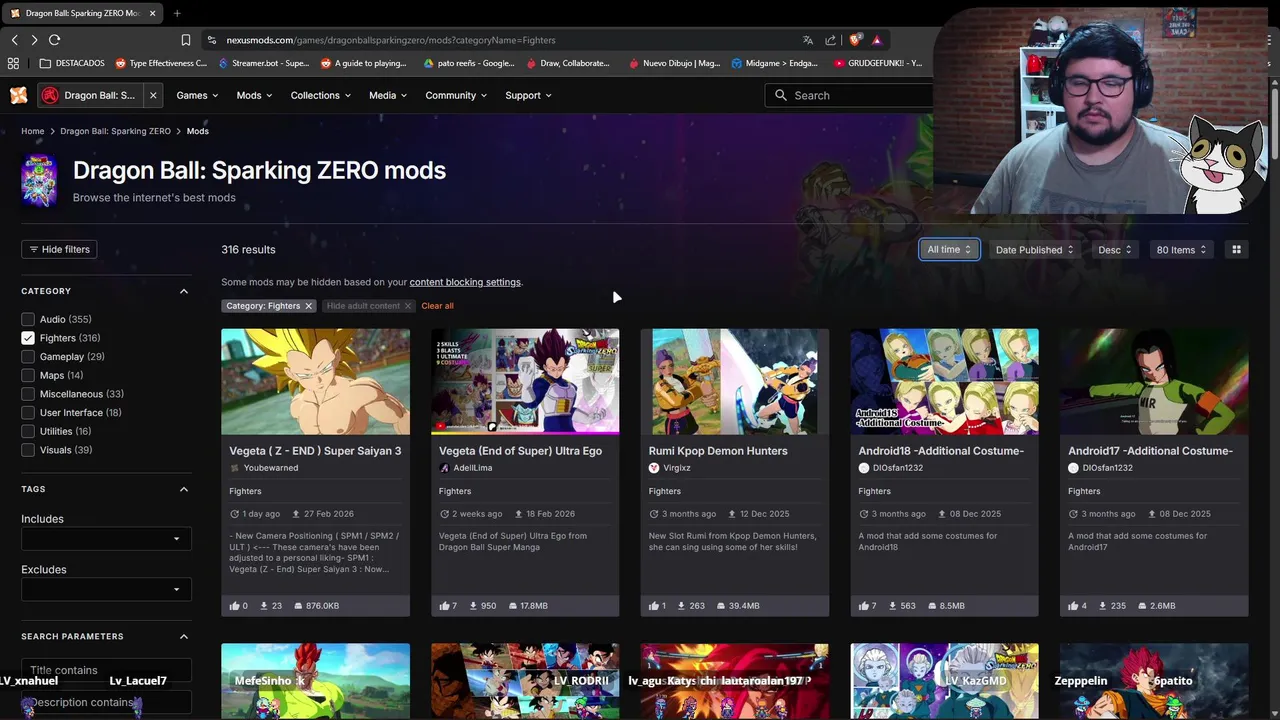Open Vegeta (Z - END) Super Saiyan 3 mod
This screenshot has height=720, width=1280.
315,451
